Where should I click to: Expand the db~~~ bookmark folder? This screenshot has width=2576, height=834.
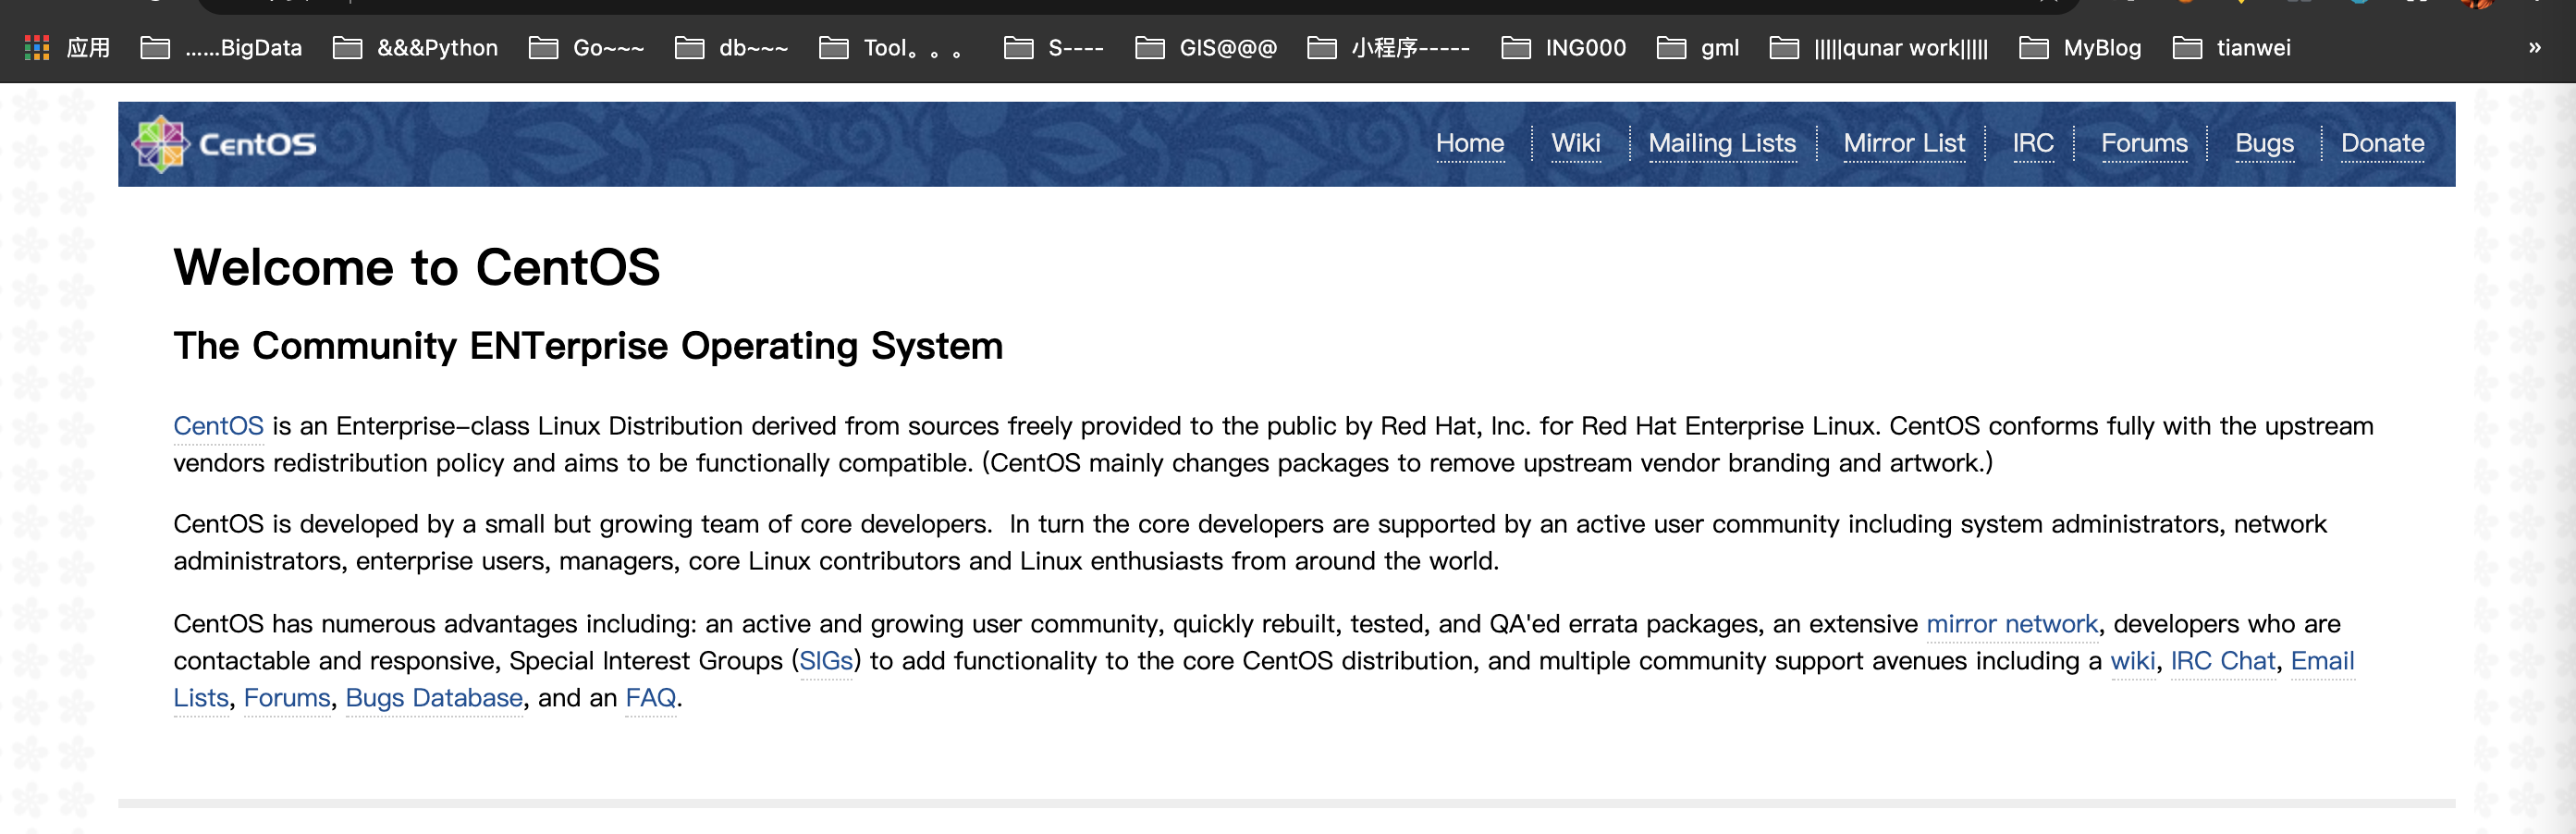coord(731,47)
